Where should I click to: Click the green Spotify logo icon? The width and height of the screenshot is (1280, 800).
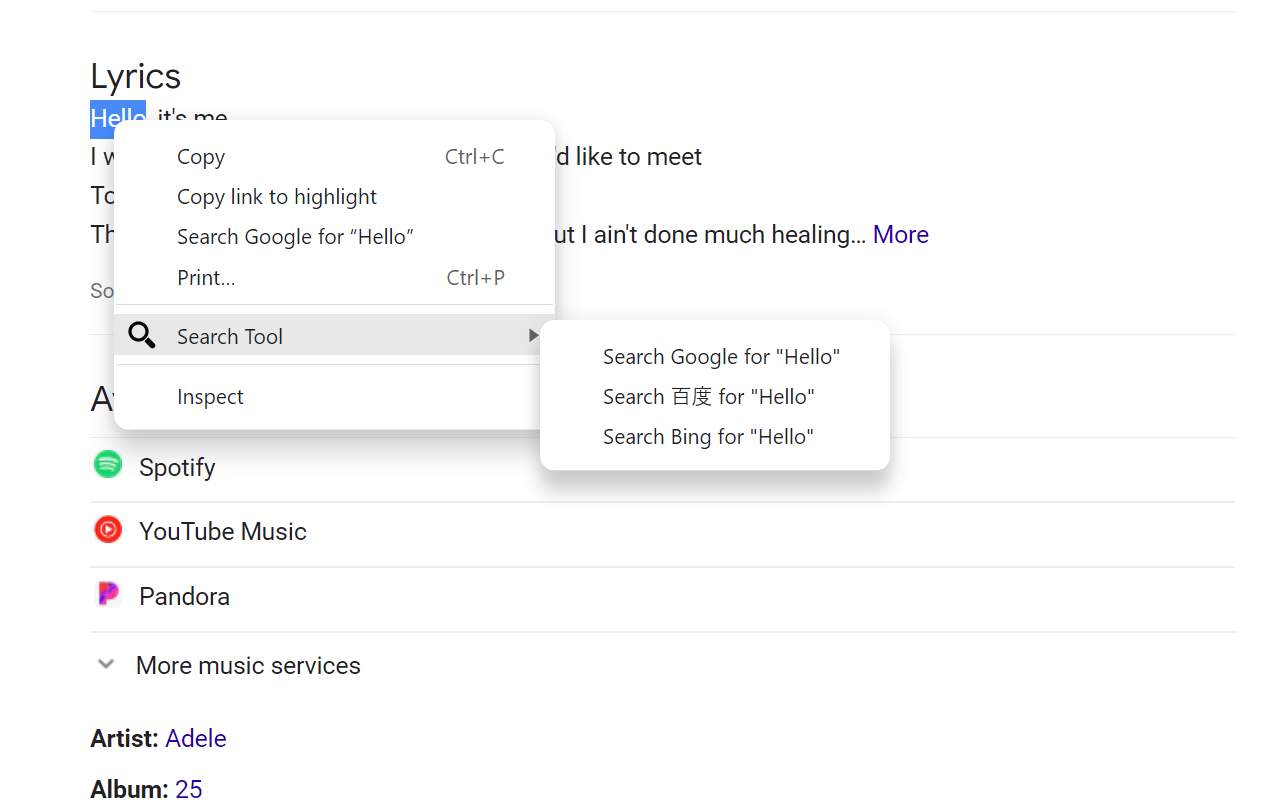point(108,465)
